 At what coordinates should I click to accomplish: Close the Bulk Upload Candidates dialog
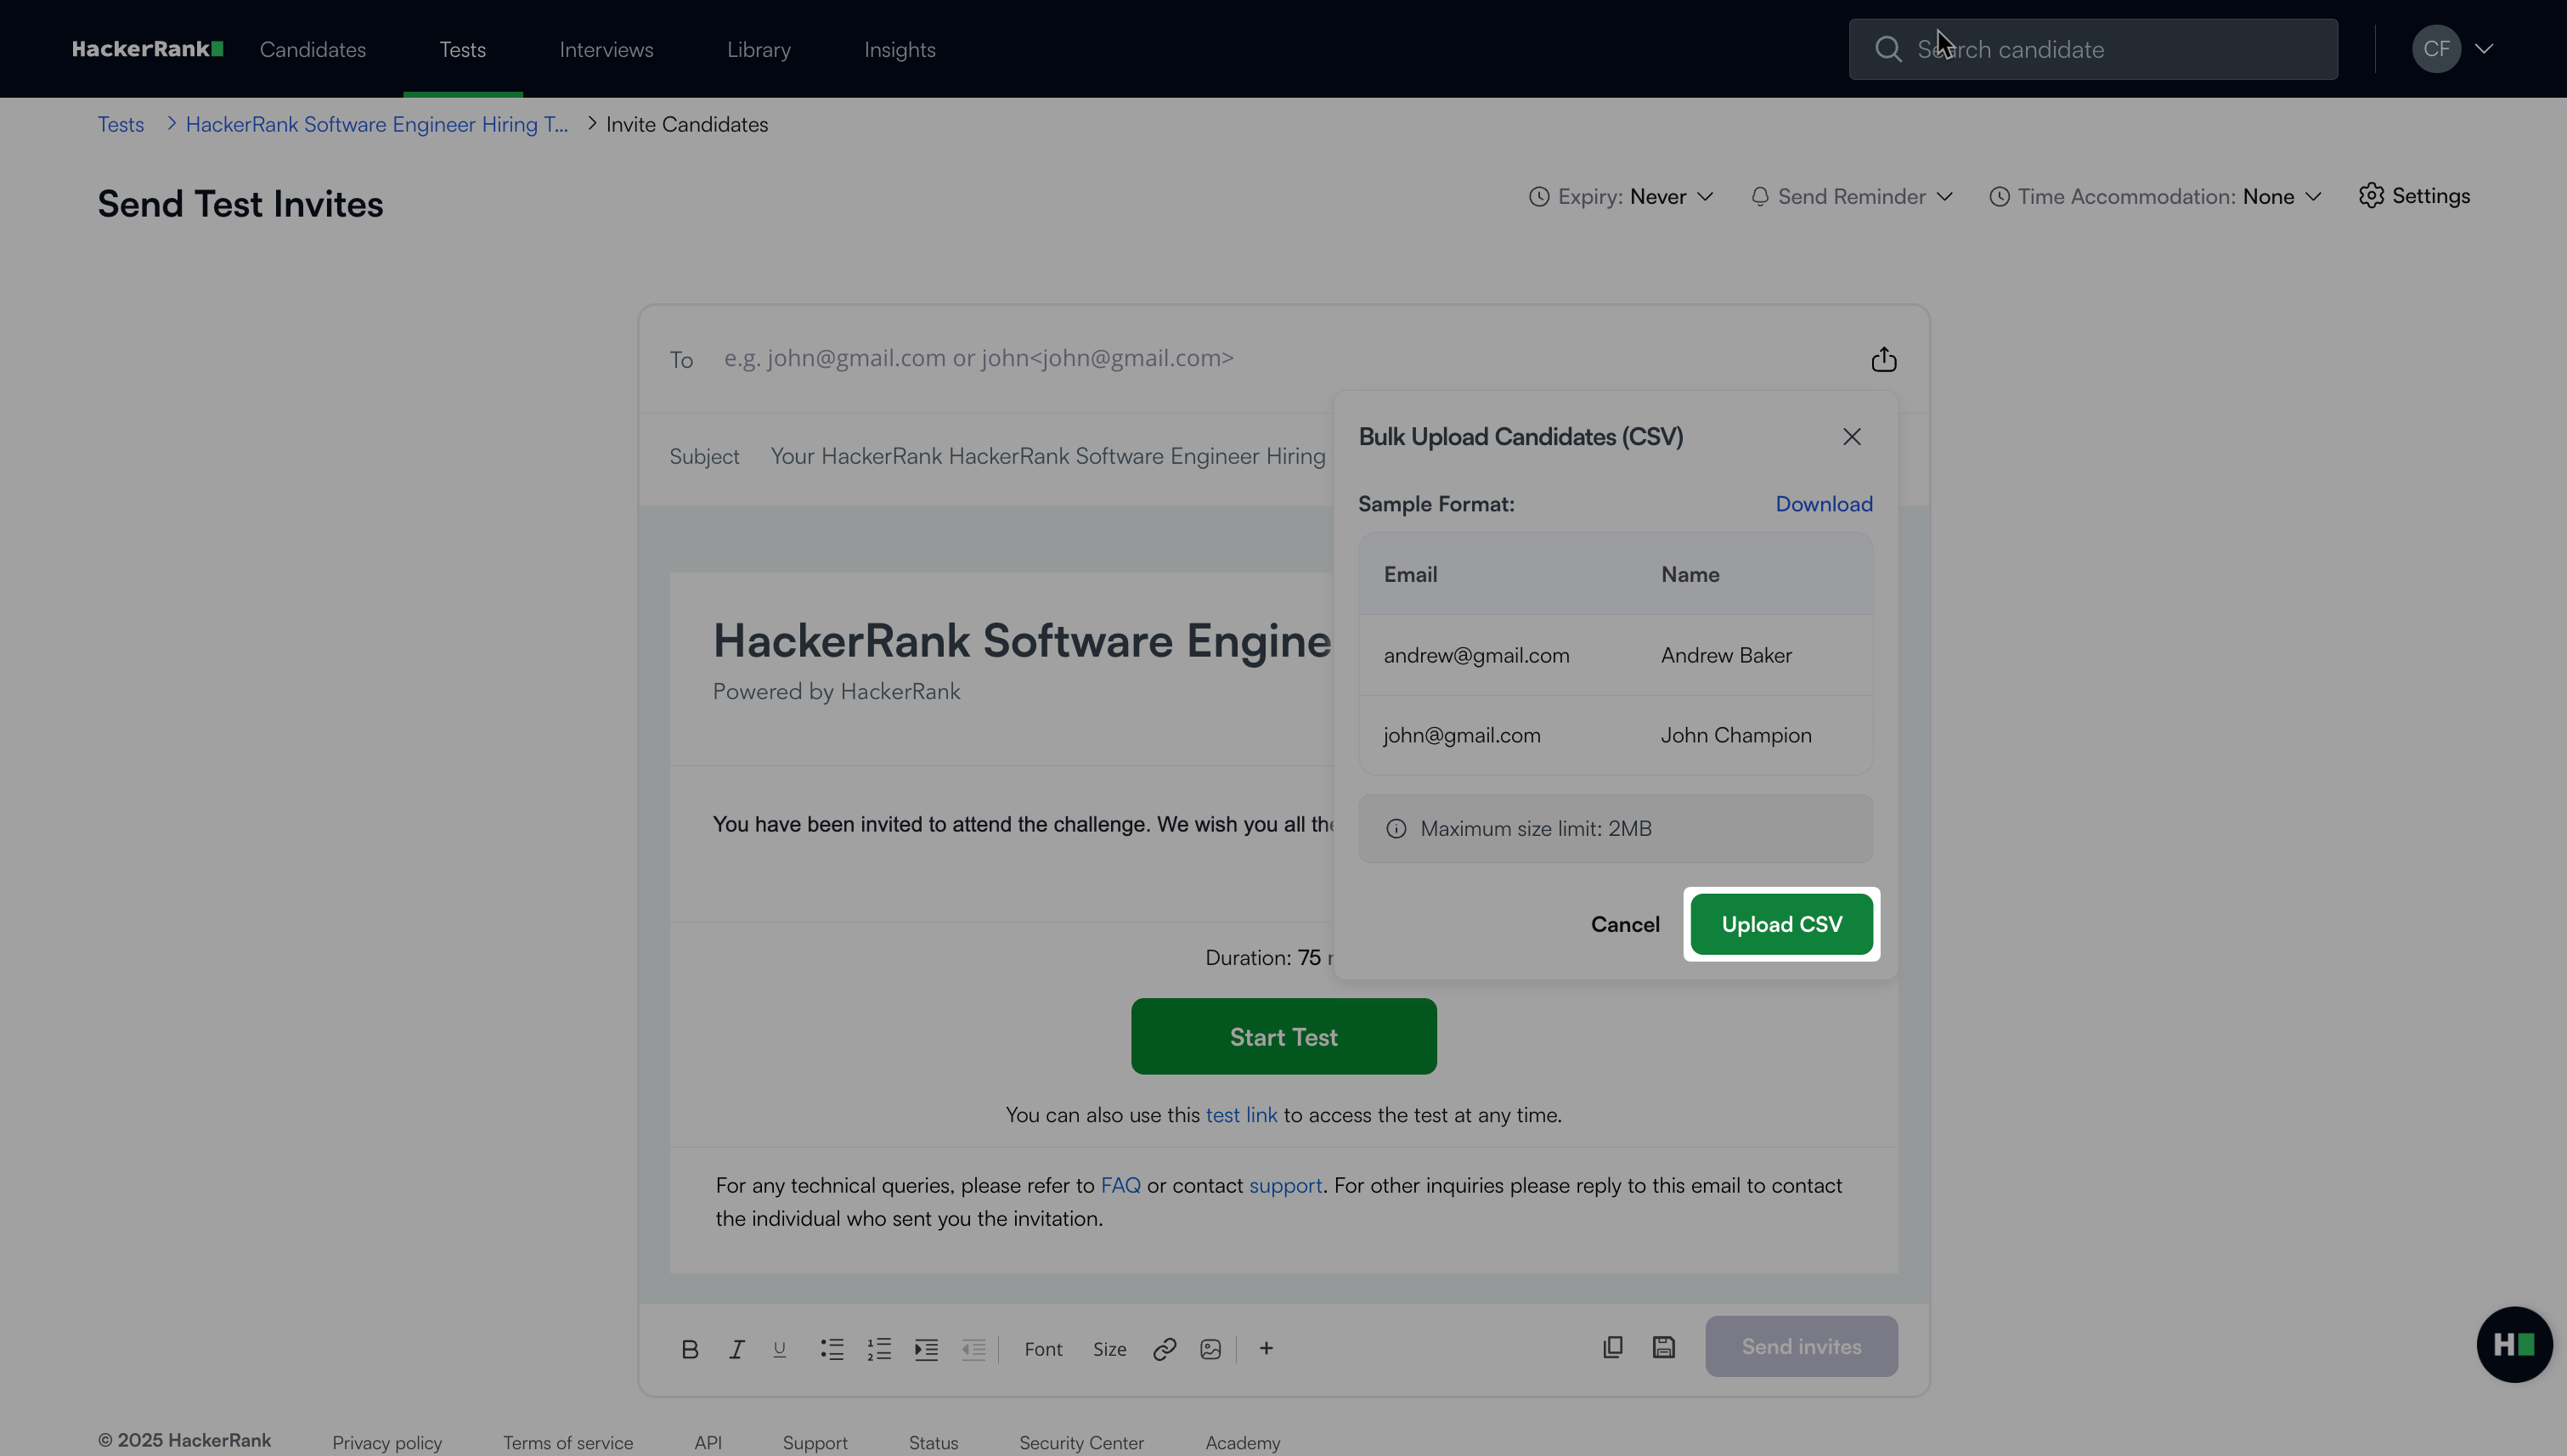1851,437
